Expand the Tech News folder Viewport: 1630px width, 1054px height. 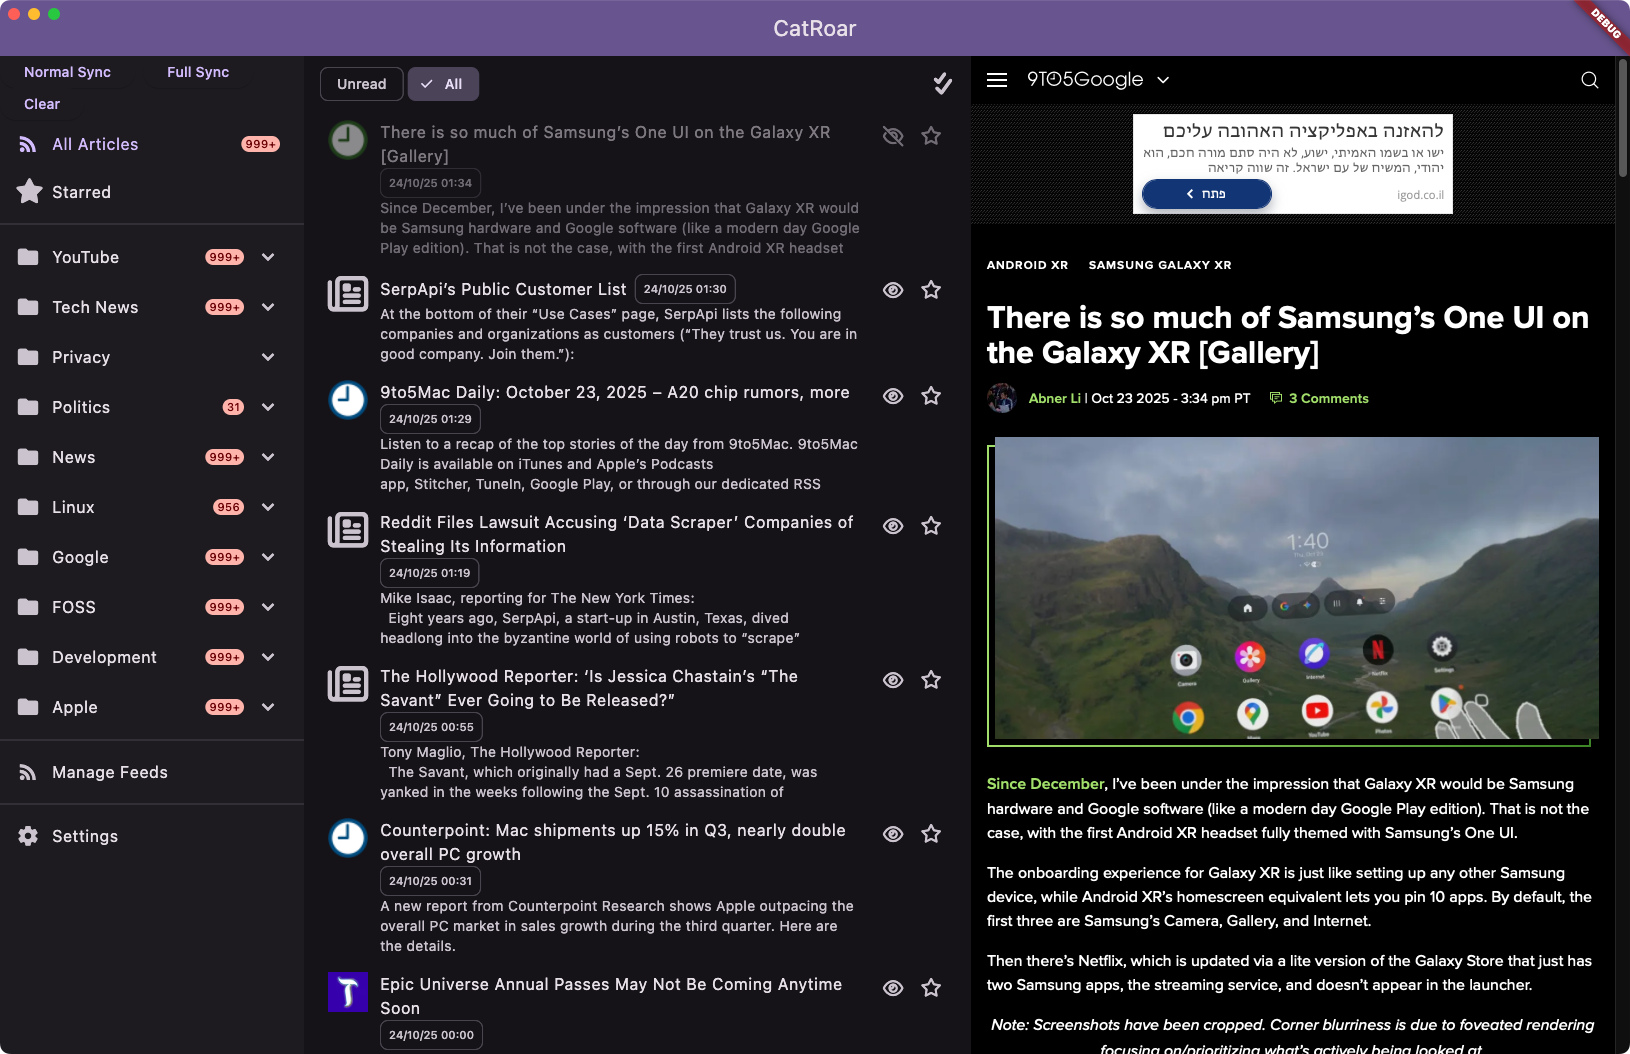click(268, 307)
